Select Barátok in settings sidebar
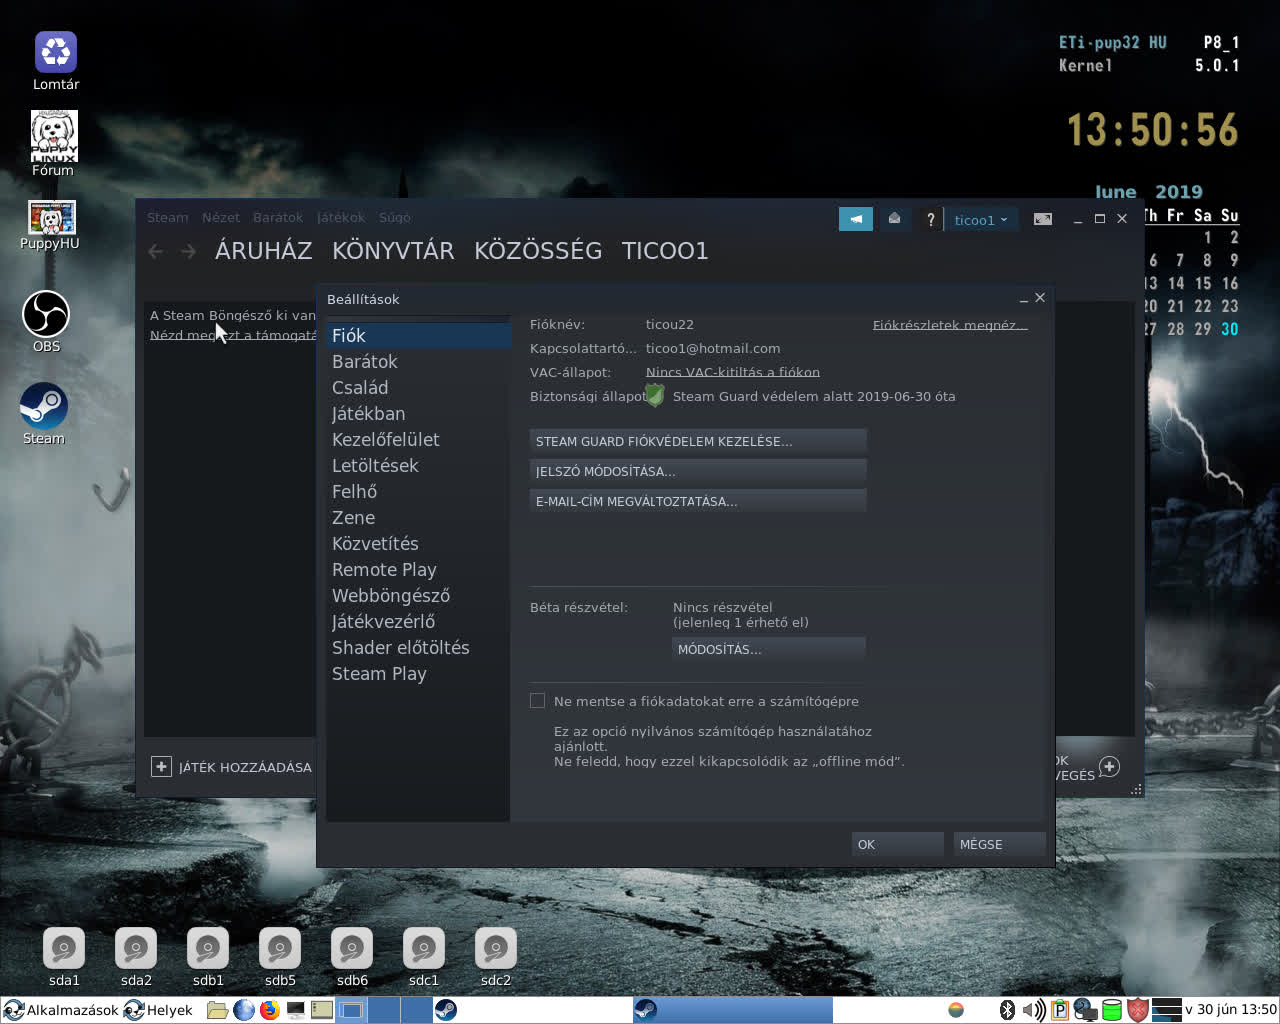The image size is (1280, 1024). pyautogui.click(x=418, y=361)
